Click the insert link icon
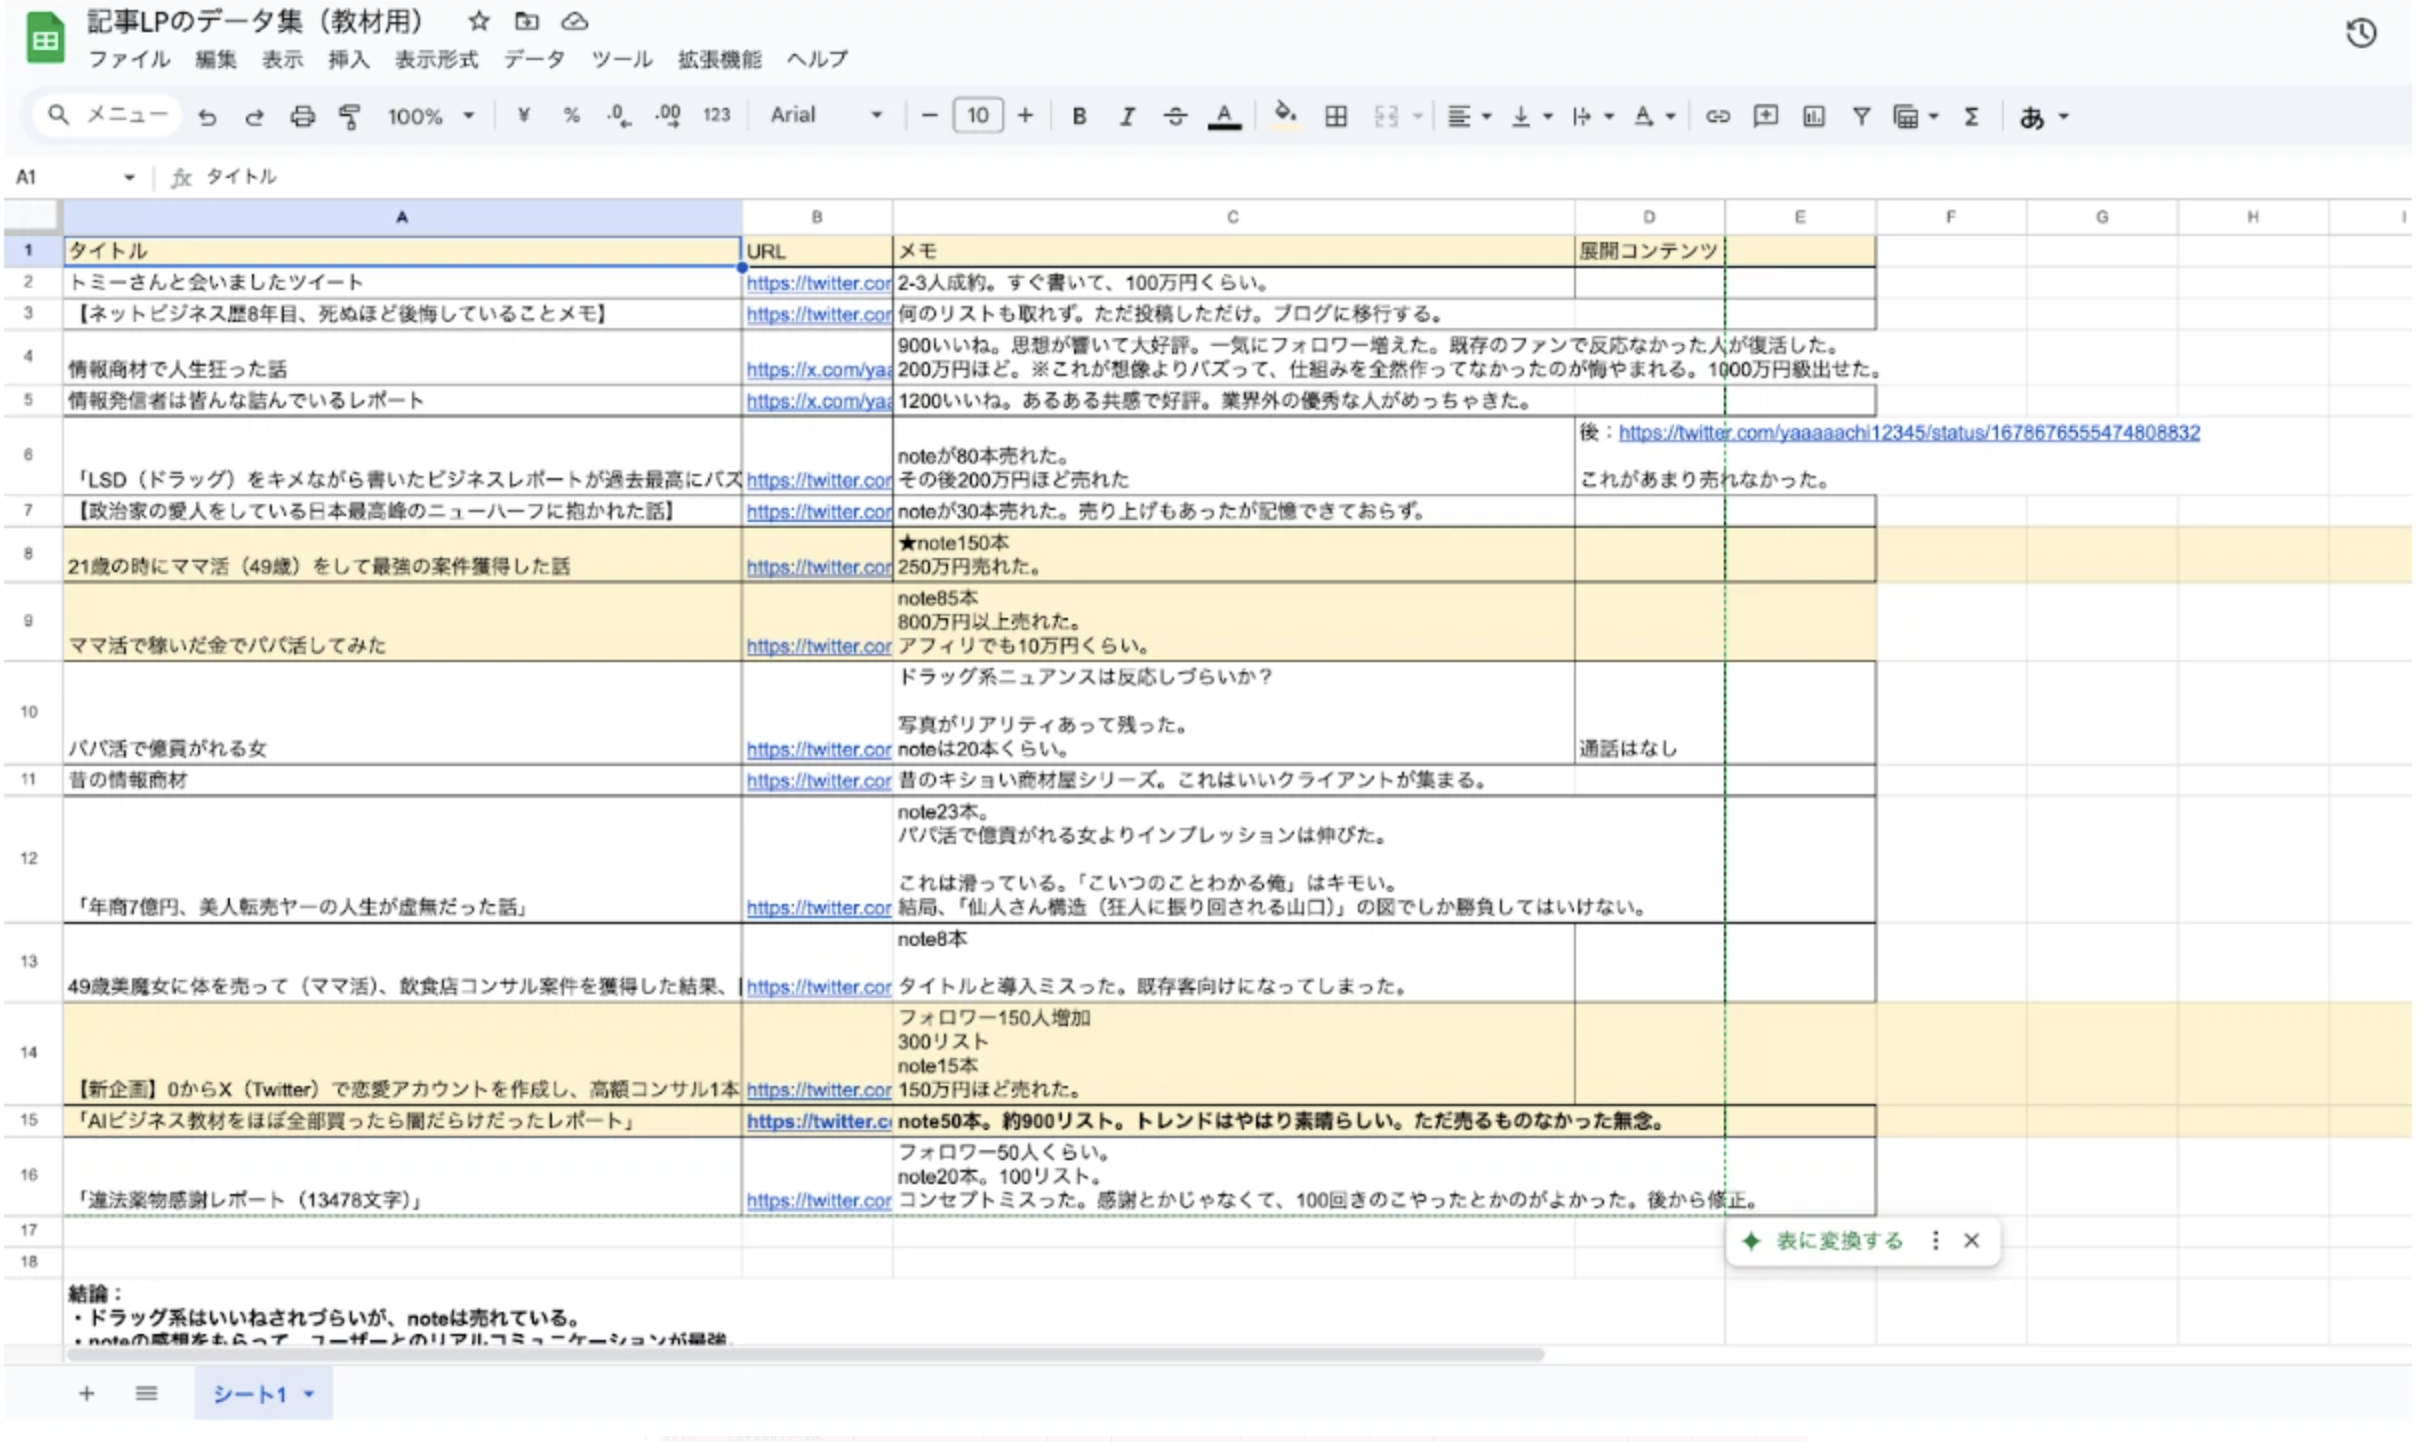 pos(1717,117)
